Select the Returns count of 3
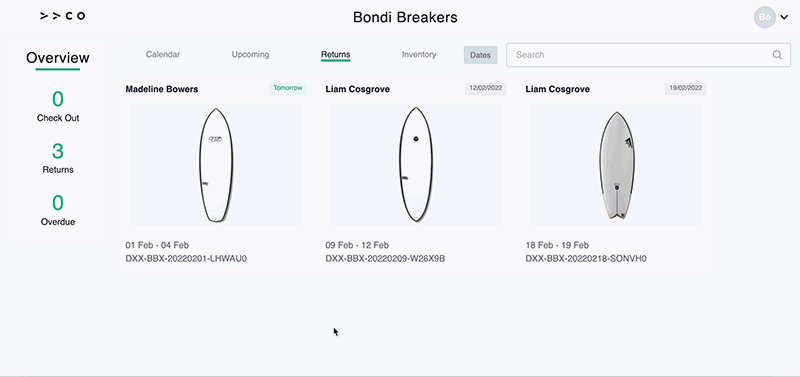 coord(58,151)
